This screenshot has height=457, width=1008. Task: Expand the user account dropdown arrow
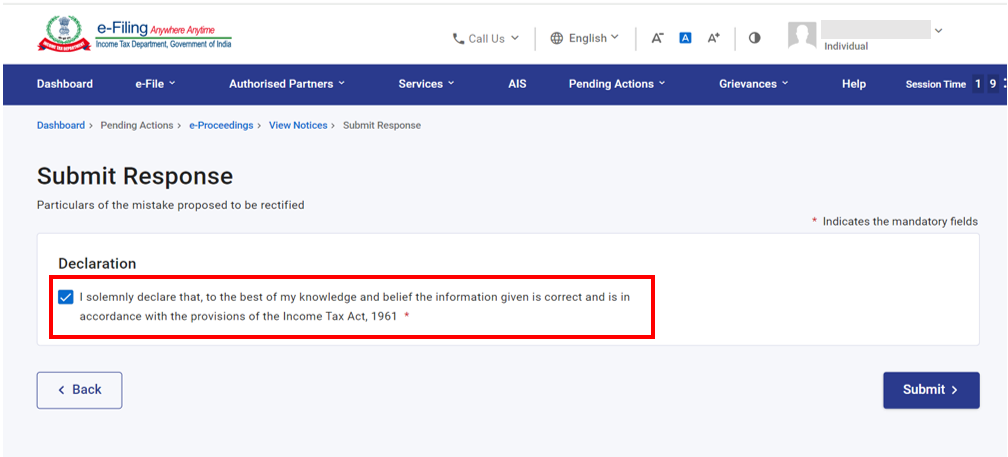(938, 31)
